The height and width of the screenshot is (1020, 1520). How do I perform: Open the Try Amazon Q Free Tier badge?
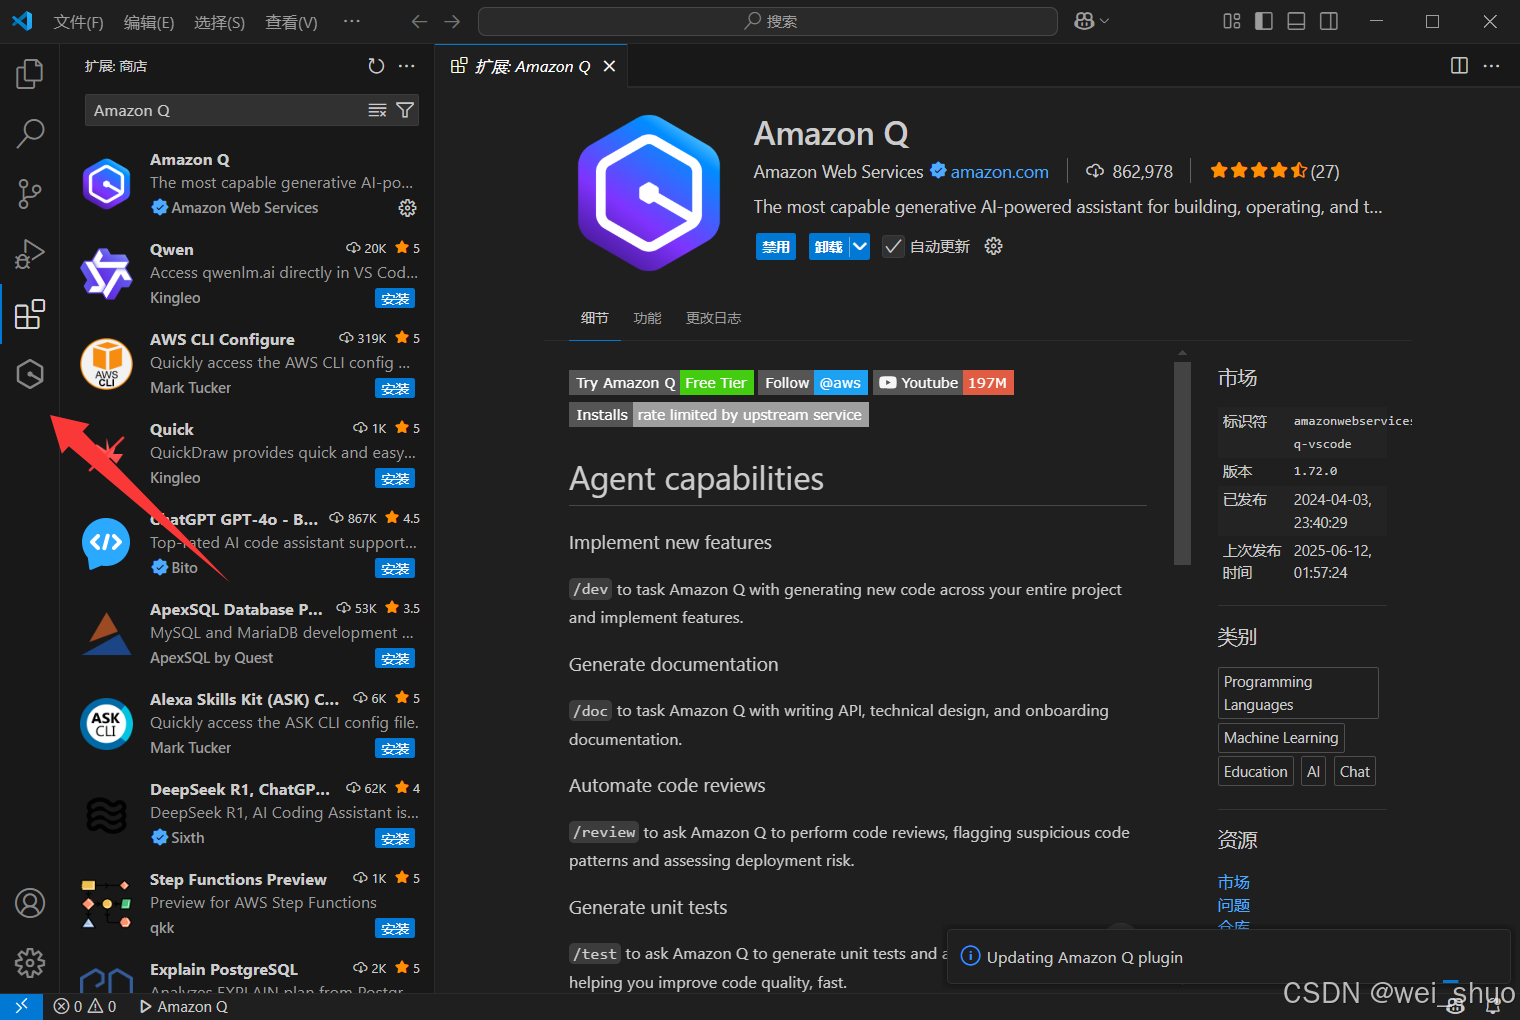click(661, 383)
